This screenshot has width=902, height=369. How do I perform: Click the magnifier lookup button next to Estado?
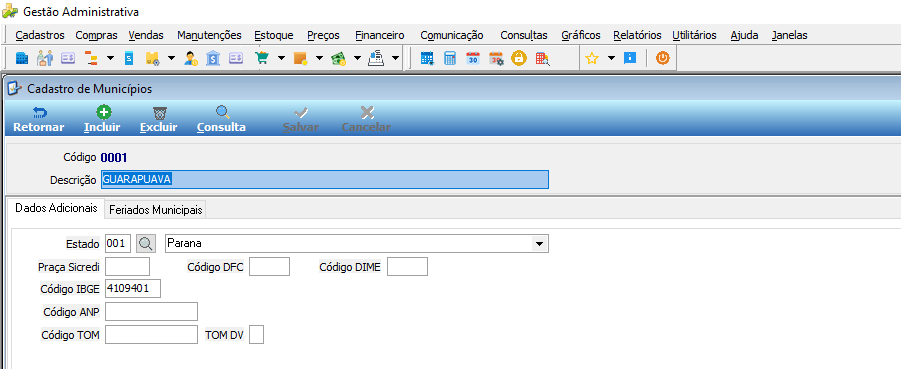point(146,244)
